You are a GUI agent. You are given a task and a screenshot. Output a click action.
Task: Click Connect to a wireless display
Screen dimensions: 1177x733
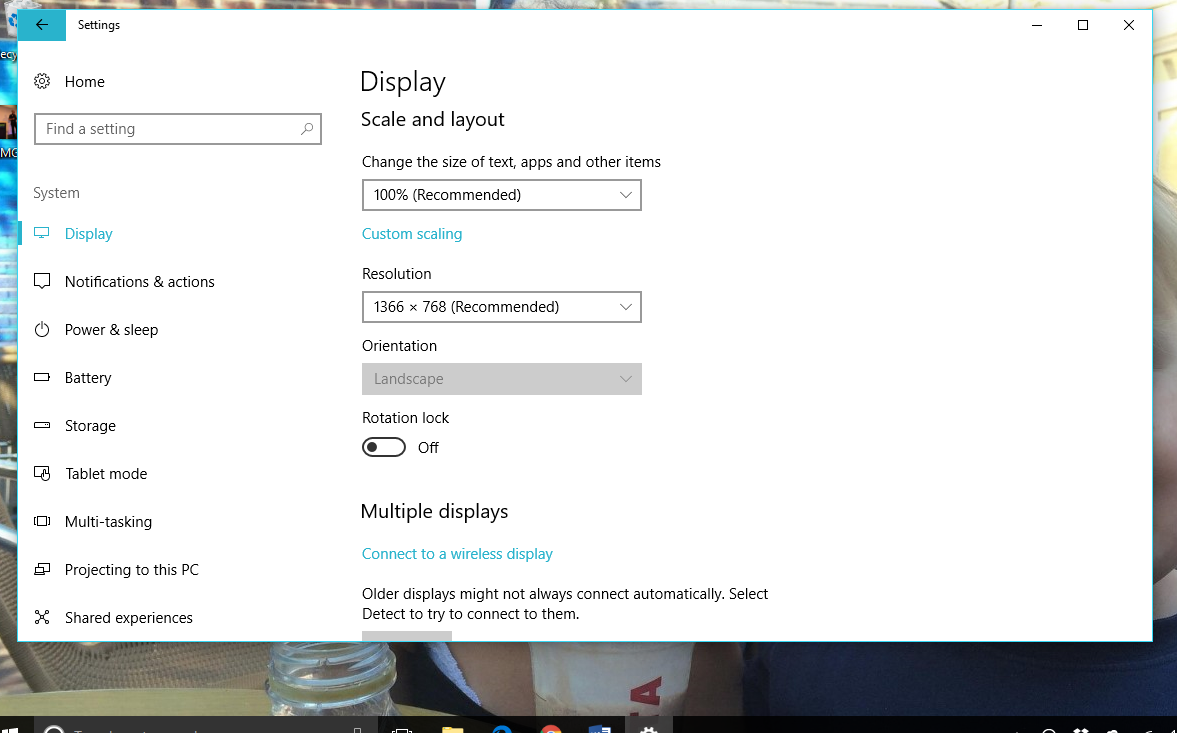coord(457,553)
